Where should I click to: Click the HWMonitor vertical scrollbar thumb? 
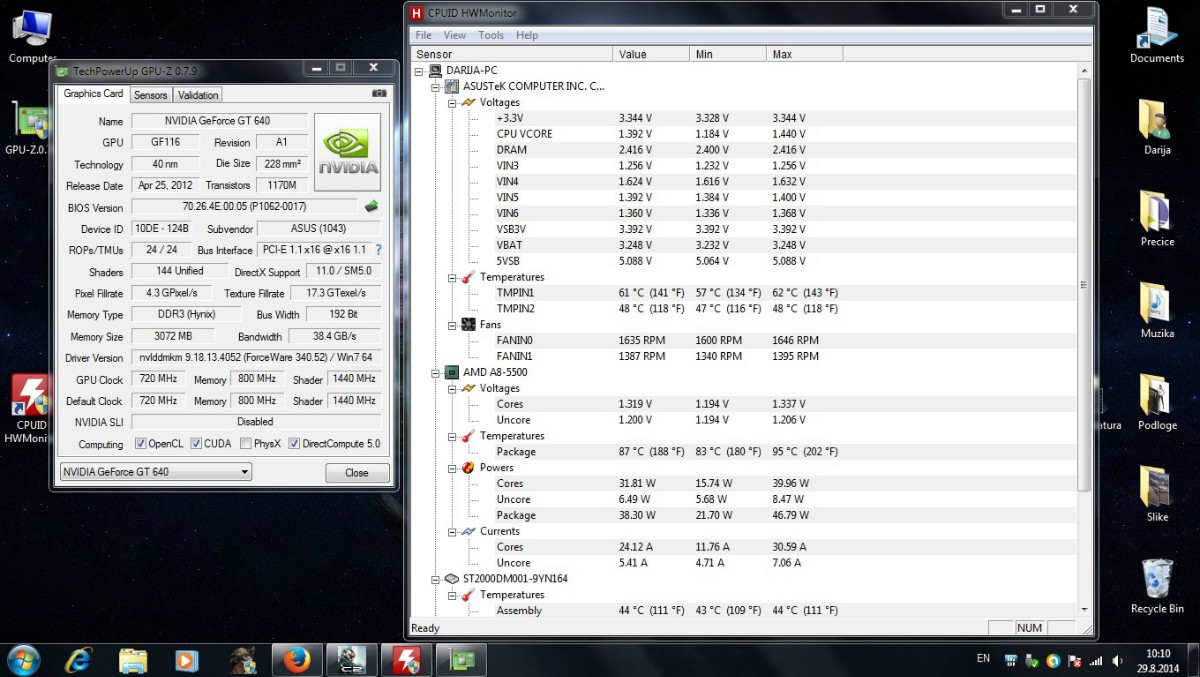pyautogui.click(x=1084, y=285)
